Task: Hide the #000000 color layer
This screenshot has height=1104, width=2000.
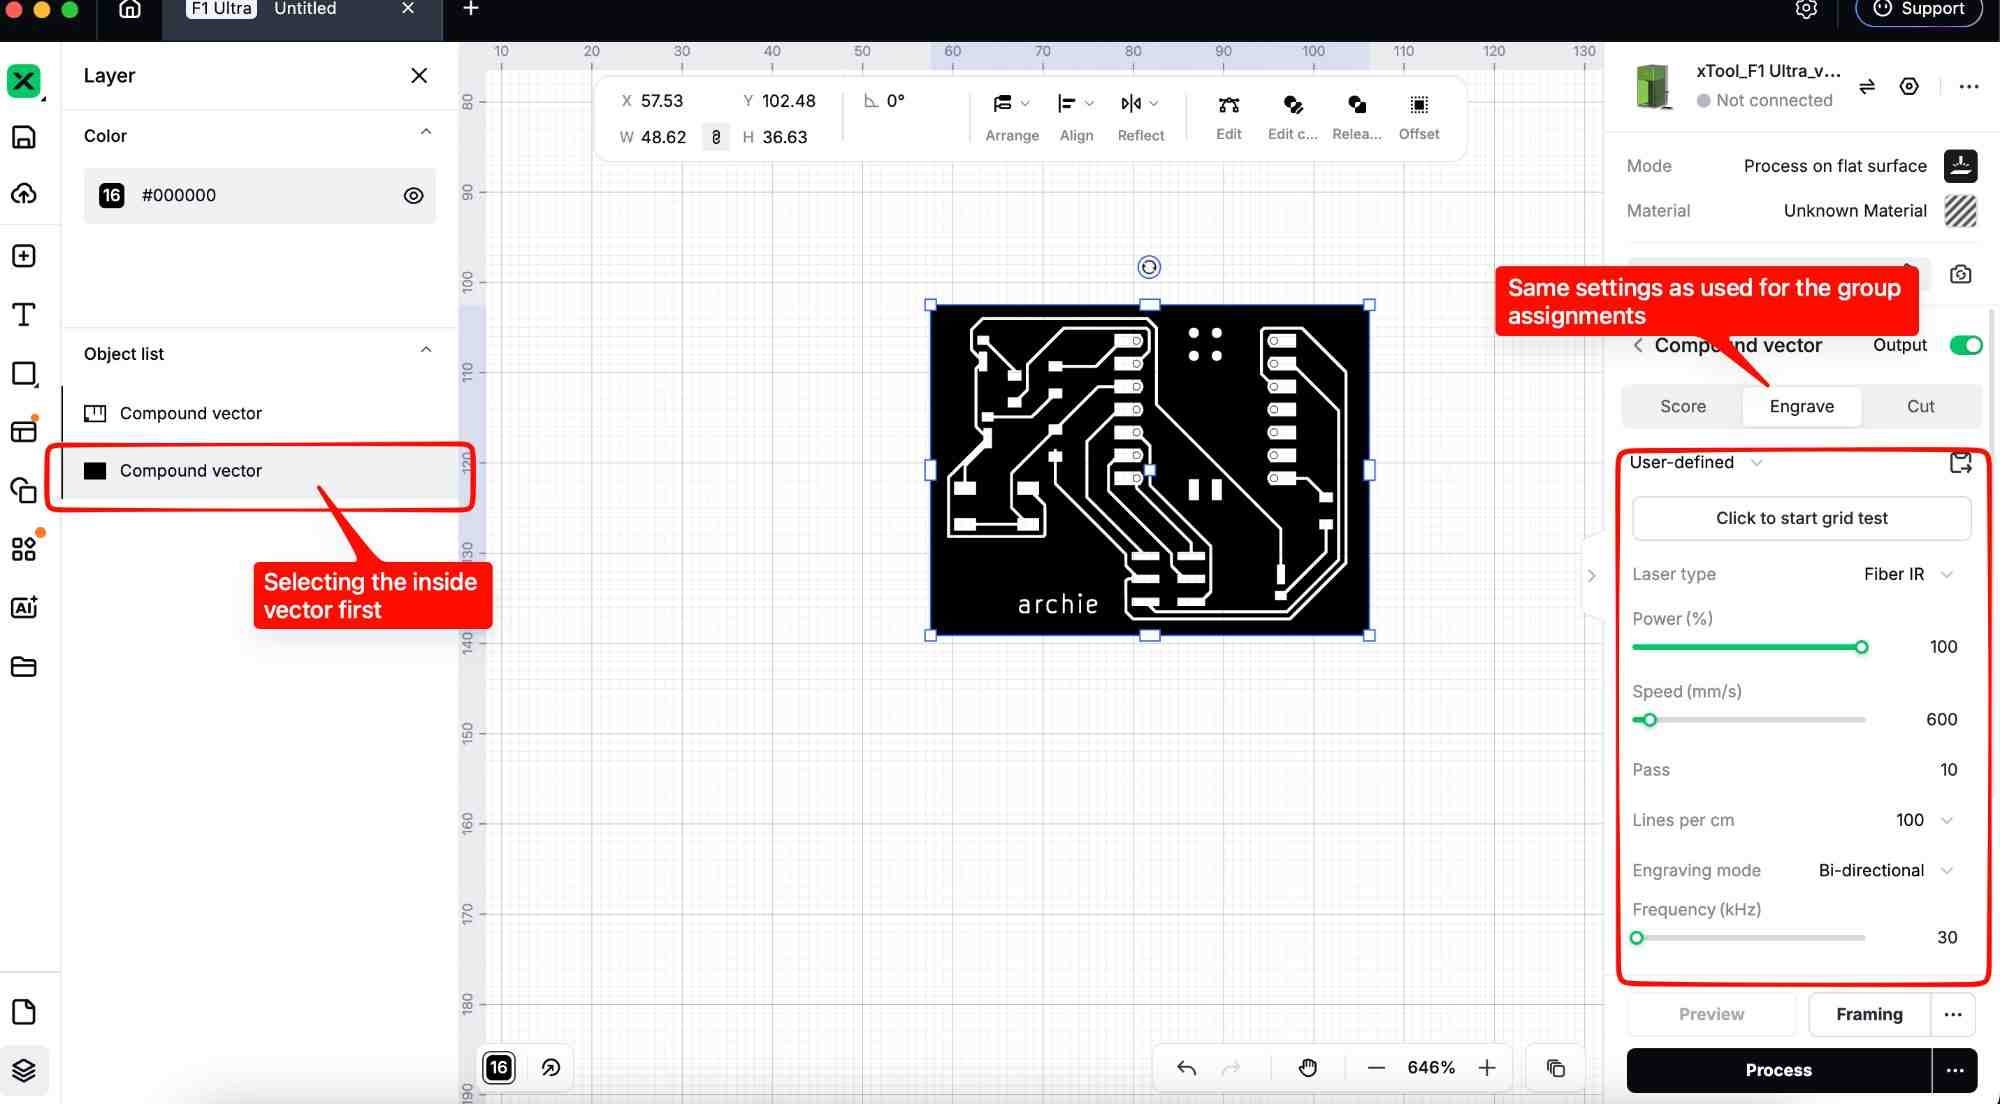Action: point(413,196)
